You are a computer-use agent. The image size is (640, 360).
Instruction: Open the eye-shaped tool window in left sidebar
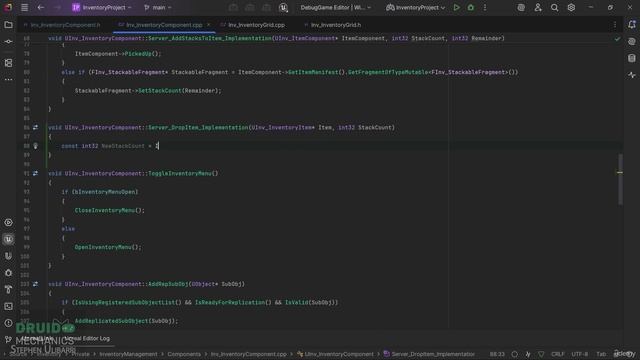[8, 222]
